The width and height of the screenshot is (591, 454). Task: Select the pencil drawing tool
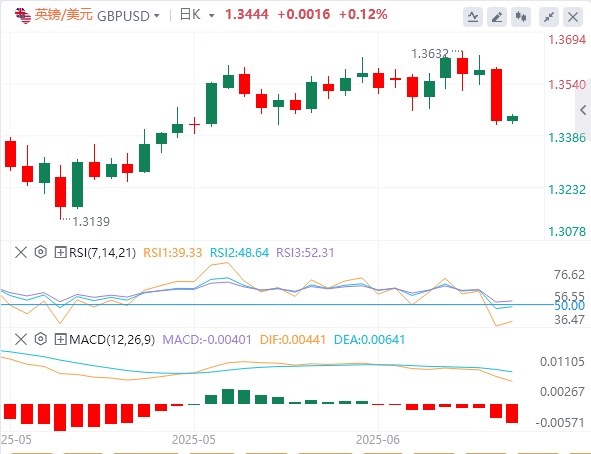497,17
